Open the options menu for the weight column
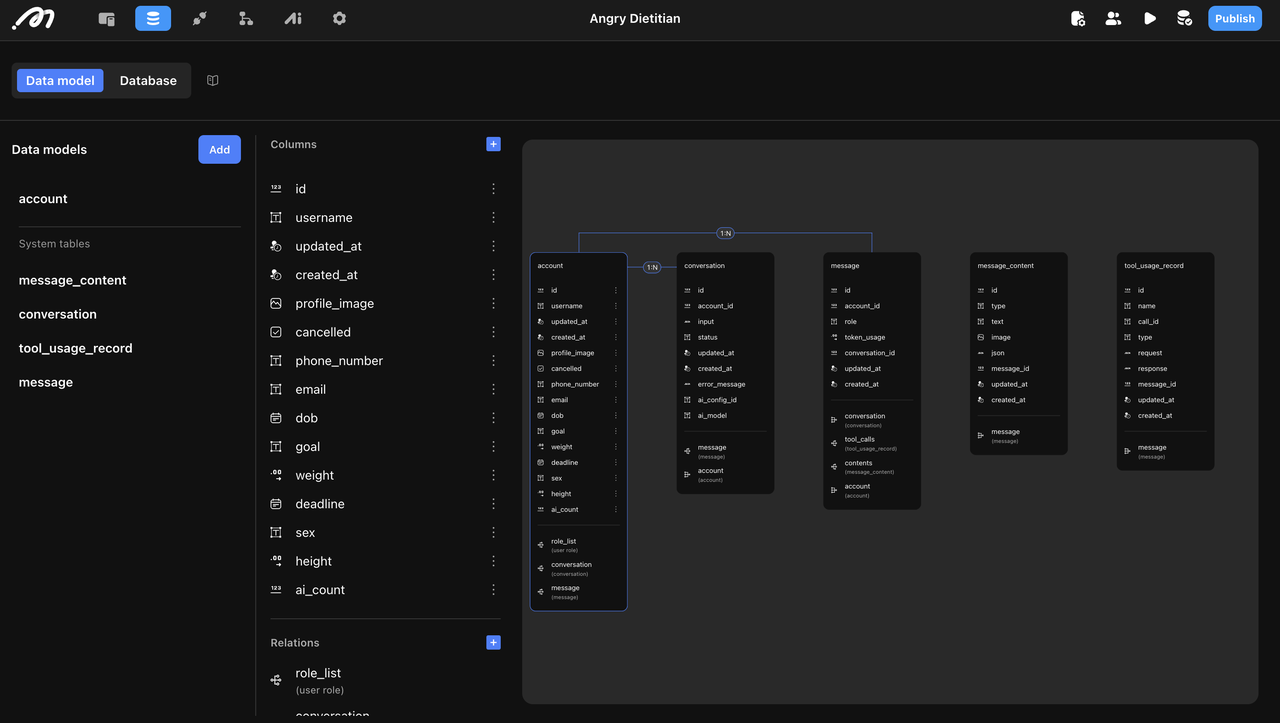This screenshot has height=723, width=1280. tap(493, 475)
